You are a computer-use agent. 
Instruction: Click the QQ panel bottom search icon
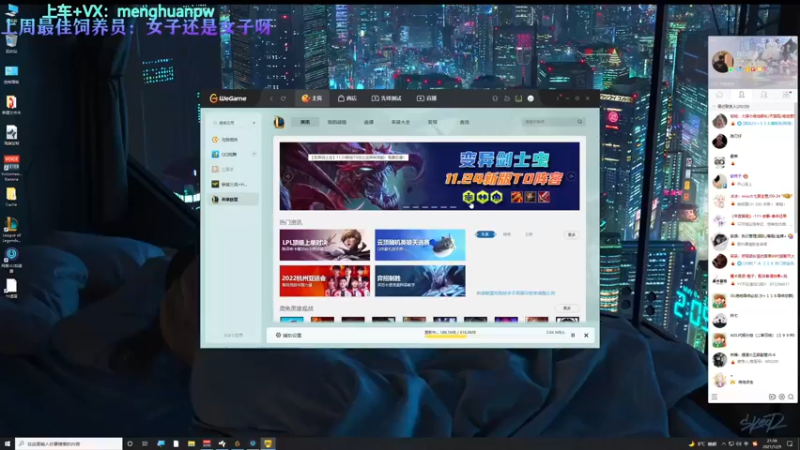[x=791, y=397]
